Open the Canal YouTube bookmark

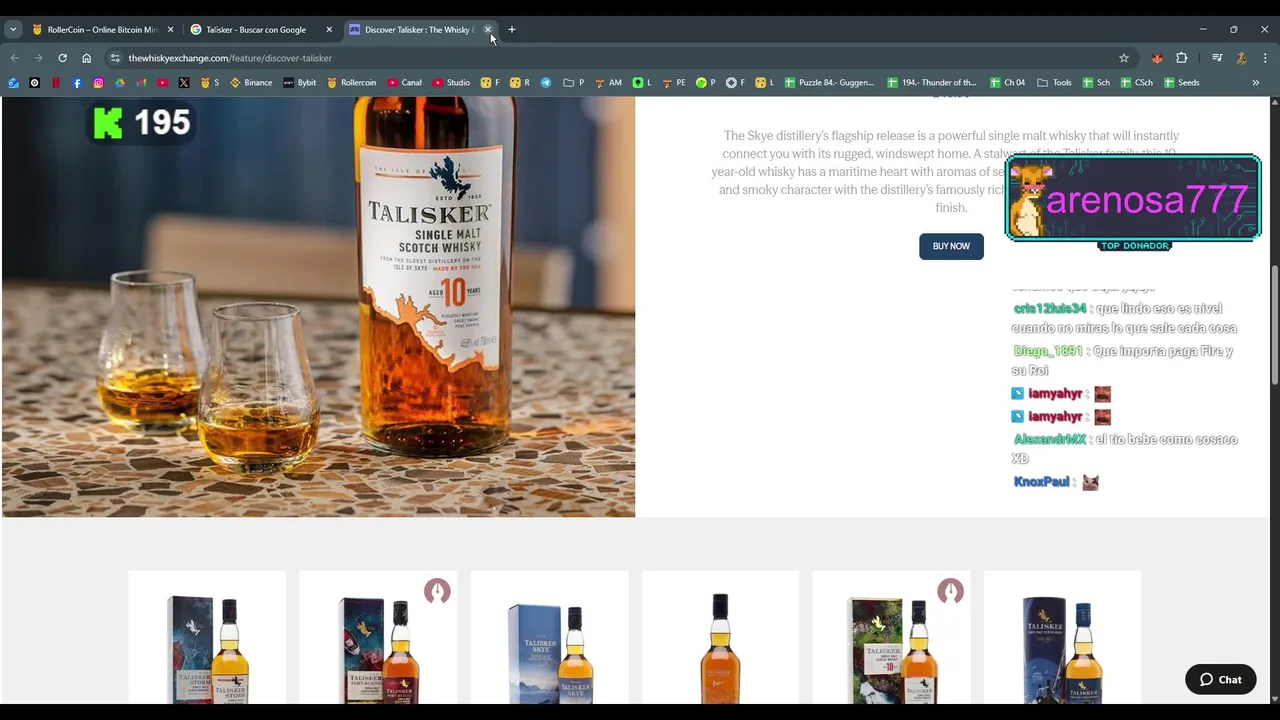point(405,83)
